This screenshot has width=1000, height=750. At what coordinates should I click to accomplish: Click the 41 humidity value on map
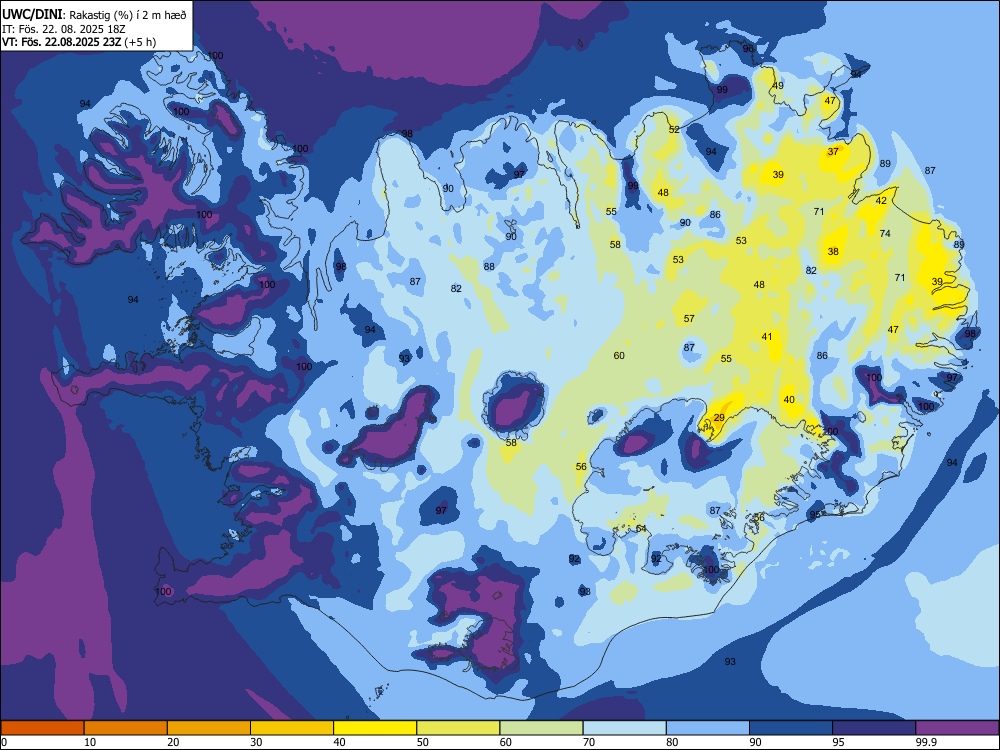[x=767, y=337]
